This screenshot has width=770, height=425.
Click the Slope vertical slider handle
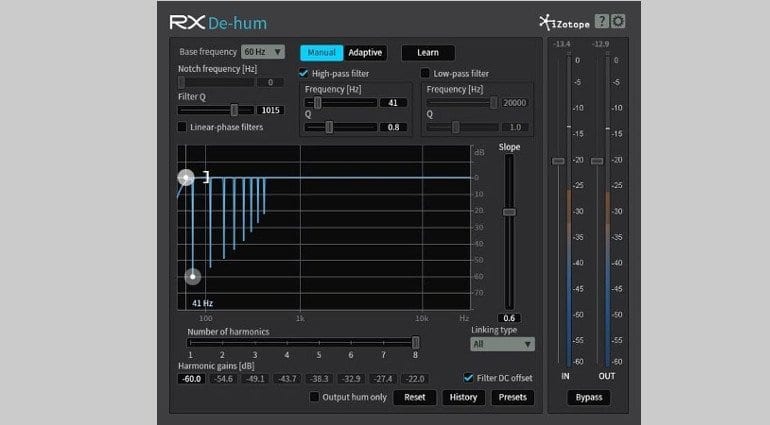(509, 212)
